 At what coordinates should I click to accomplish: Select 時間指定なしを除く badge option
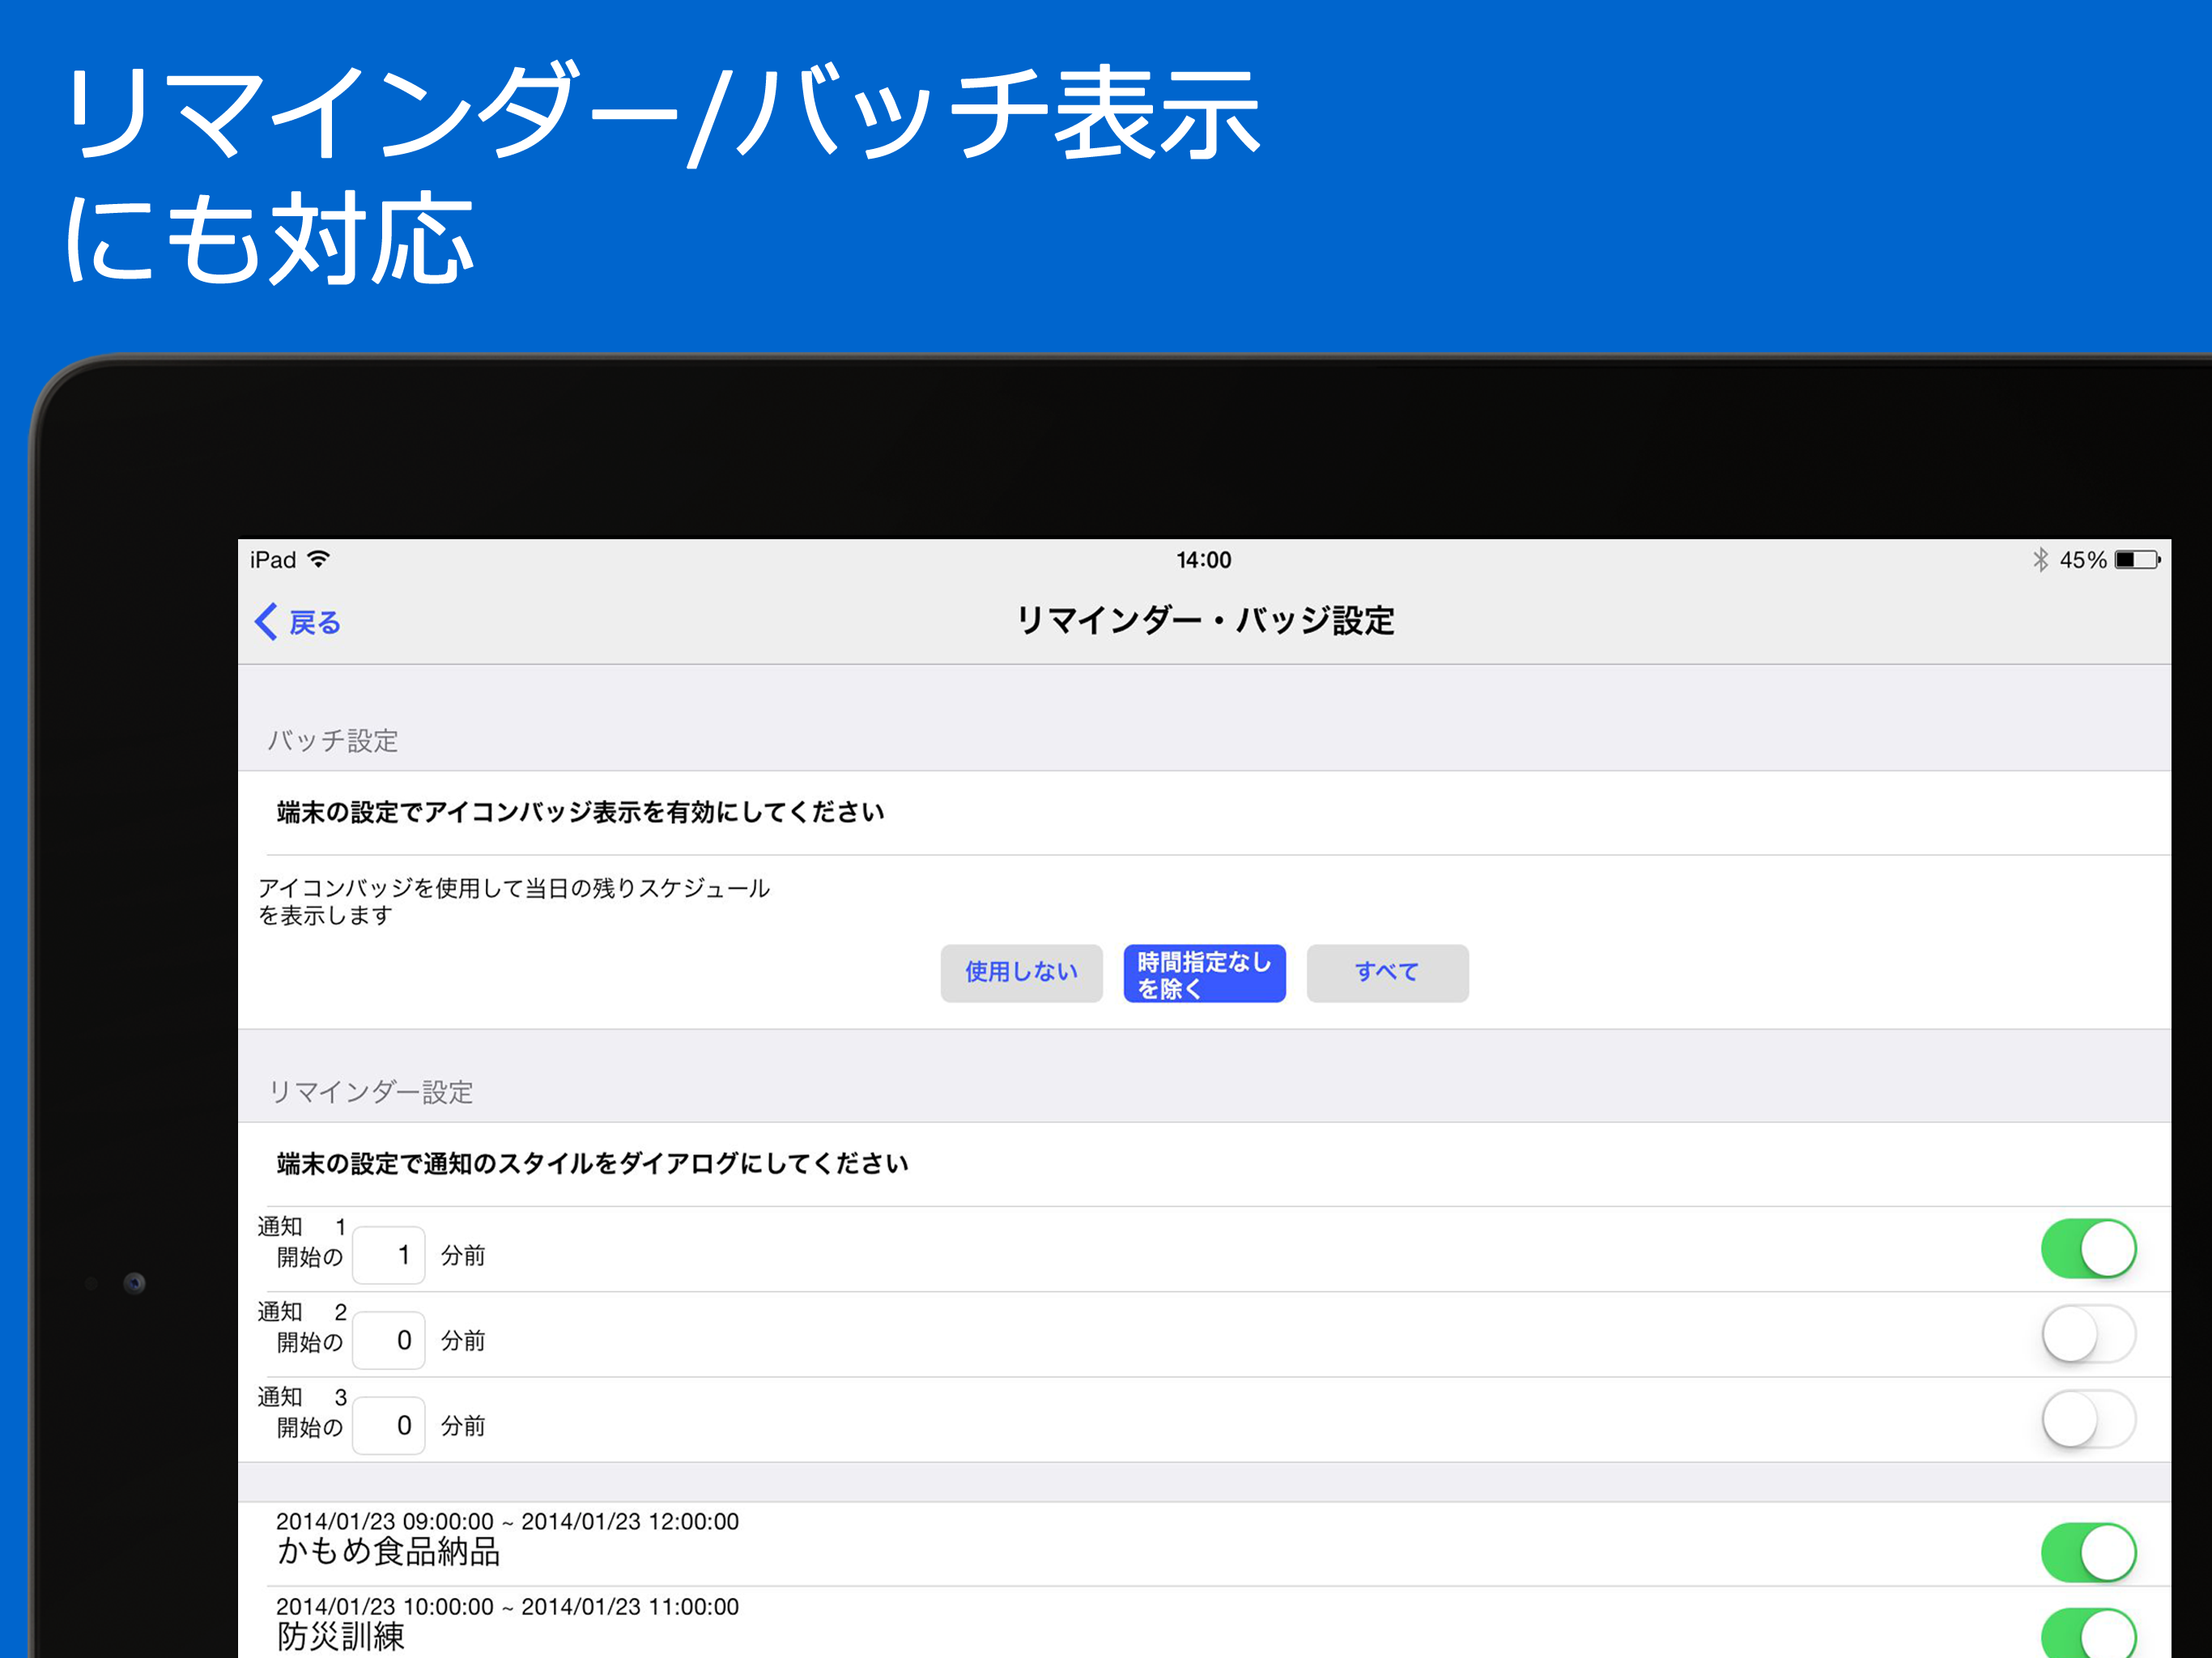click(1204, 973)
